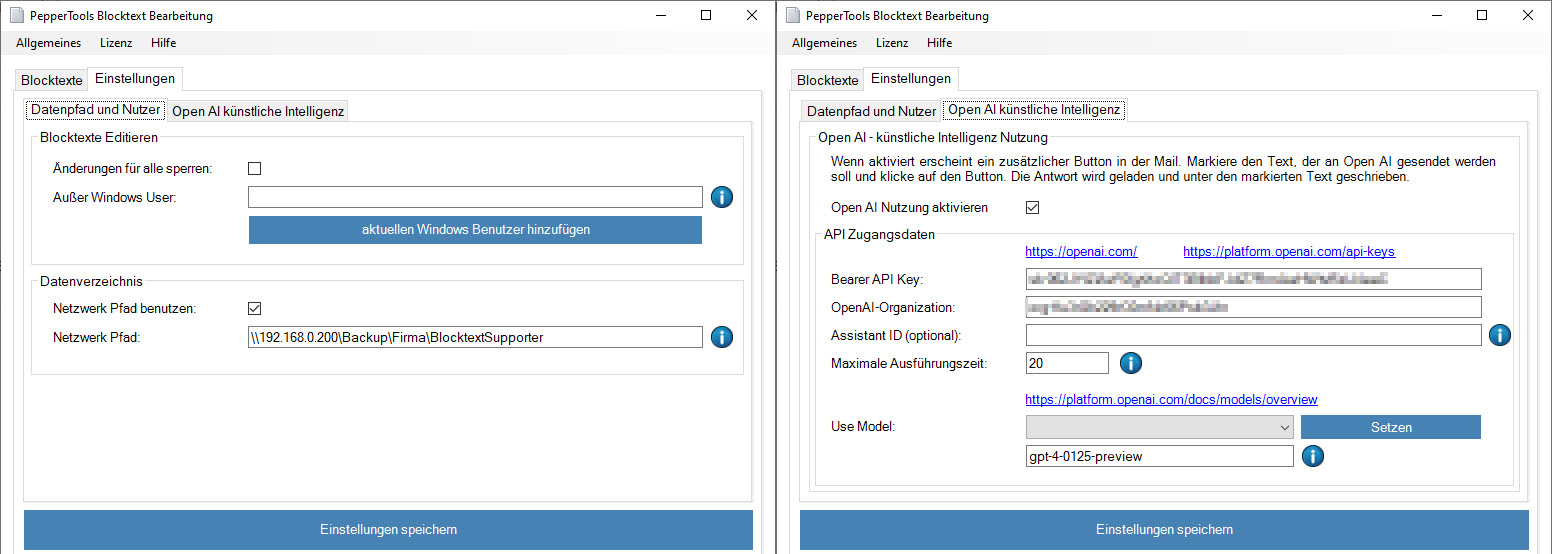Toggle Änderungen für alle sperren checkbox

[254, 169]
